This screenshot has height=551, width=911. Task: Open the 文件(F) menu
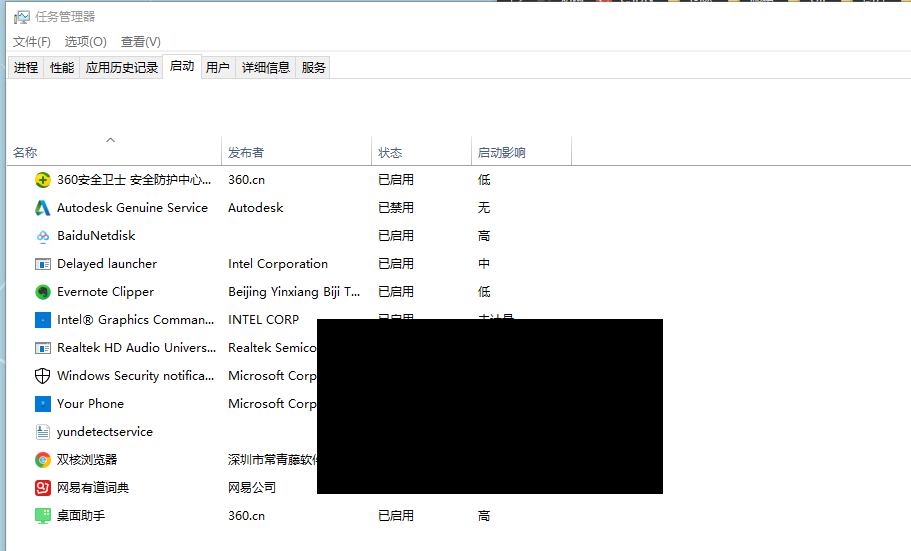coord(32,42)
